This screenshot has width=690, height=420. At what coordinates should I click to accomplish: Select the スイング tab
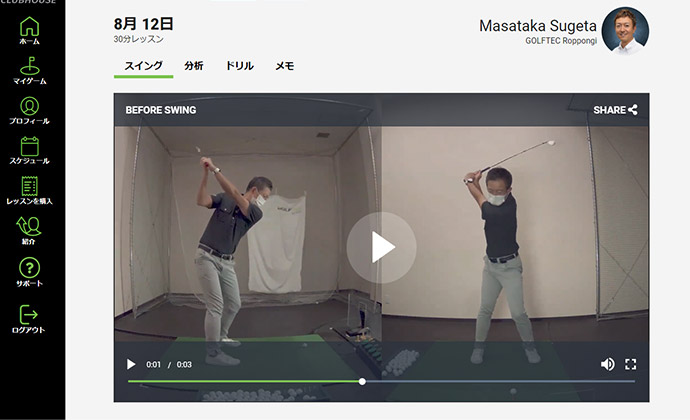point(143,66)
